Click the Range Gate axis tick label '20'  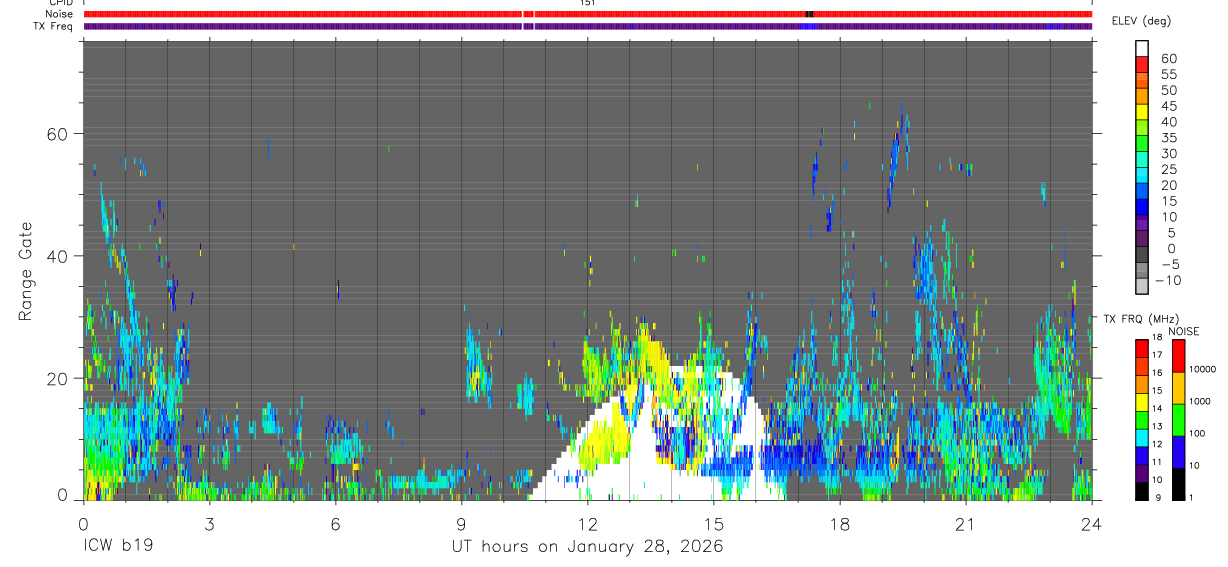[x=58, y=379]
